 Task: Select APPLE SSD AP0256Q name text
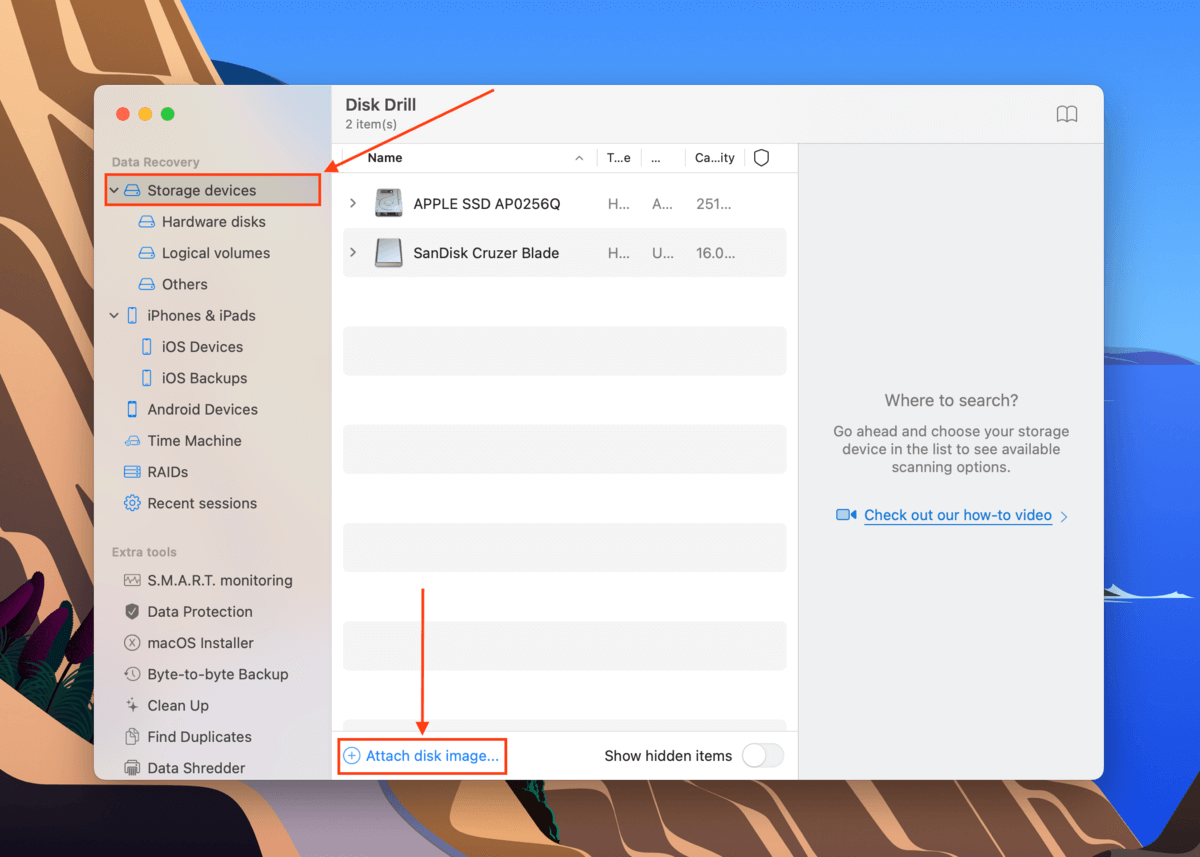(487, 204)
